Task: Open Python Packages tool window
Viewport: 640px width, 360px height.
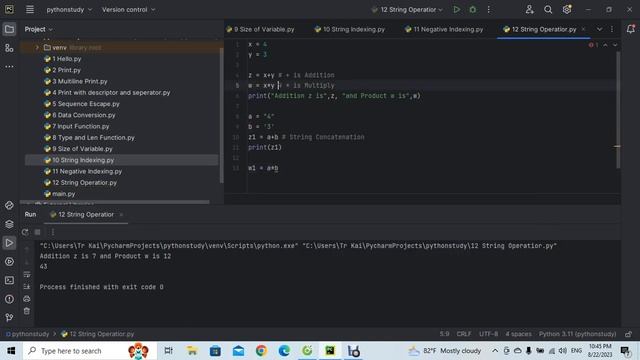Action: point(9,205)
